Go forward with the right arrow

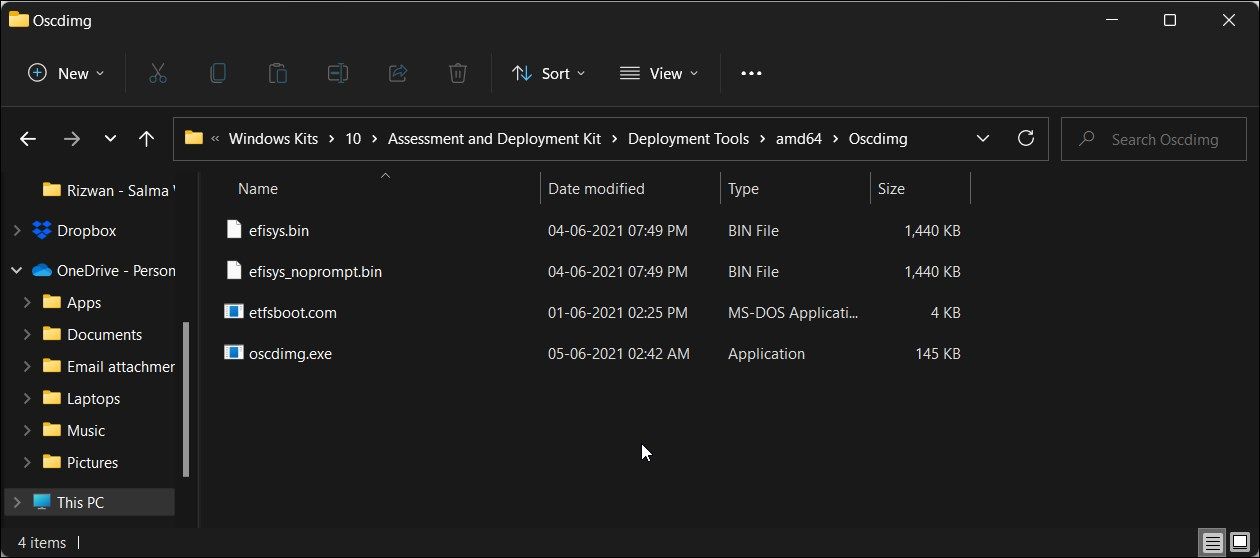71,139
